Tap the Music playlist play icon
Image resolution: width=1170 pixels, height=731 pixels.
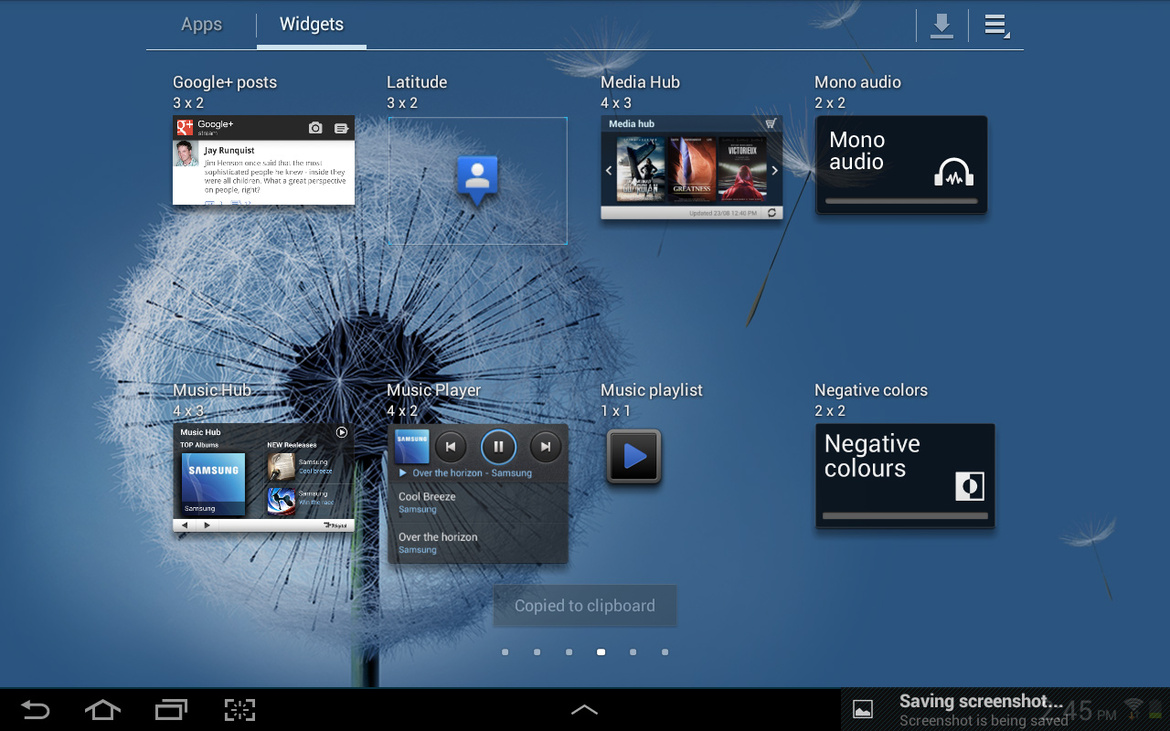(634, 456)
